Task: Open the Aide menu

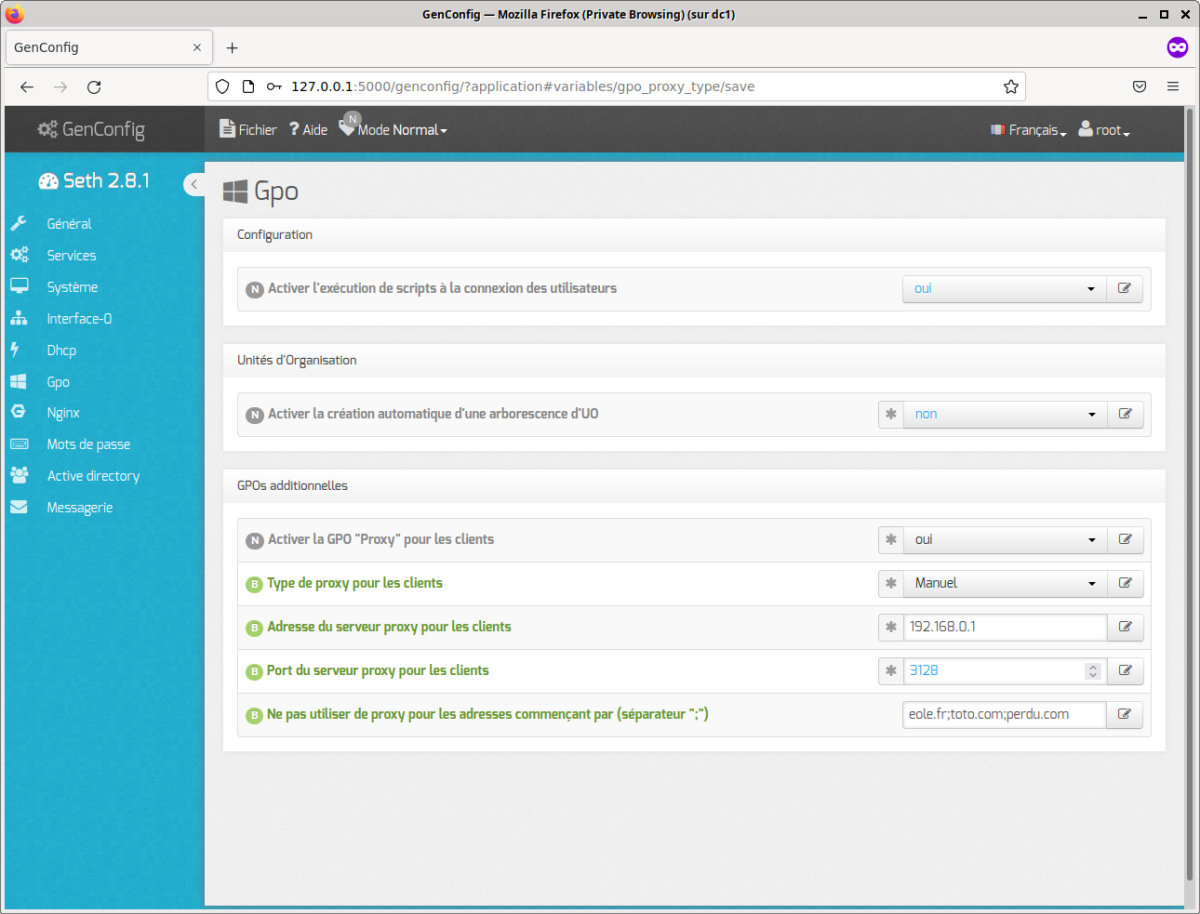Action: tap(308, 130)
